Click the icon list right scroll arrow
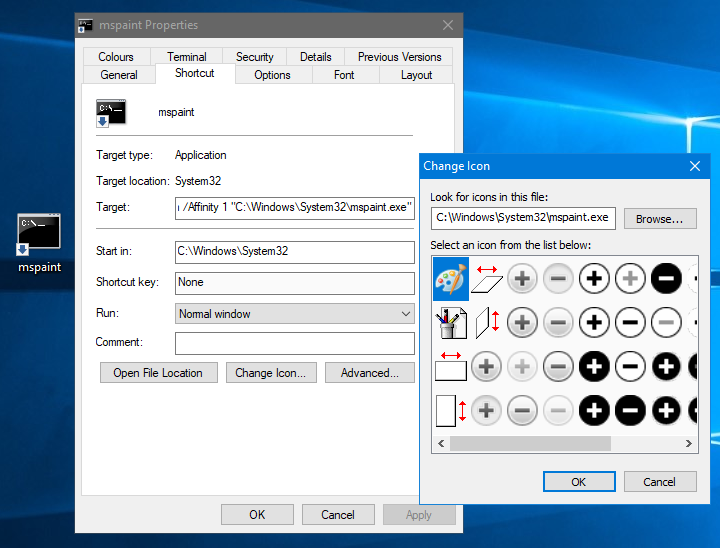This screenshot has height=548, width=720. tap(689, 444)
